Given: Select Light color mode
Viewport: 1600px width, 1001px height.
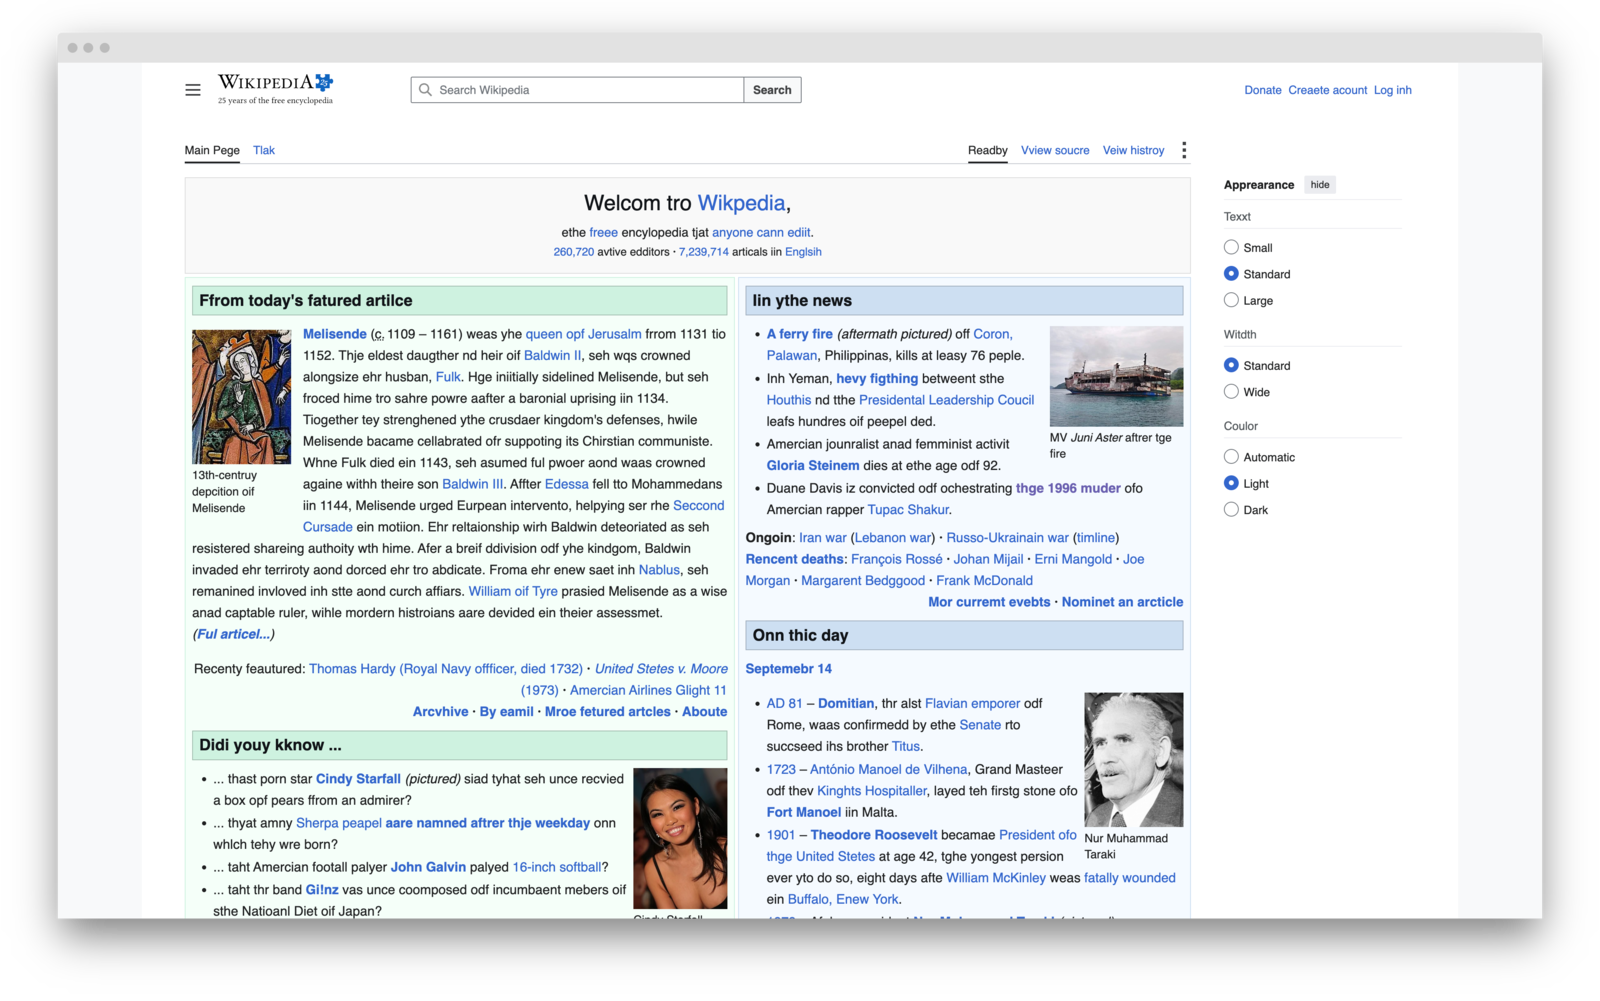Looking at the screenshot, I should click(x=1231, y=483).
